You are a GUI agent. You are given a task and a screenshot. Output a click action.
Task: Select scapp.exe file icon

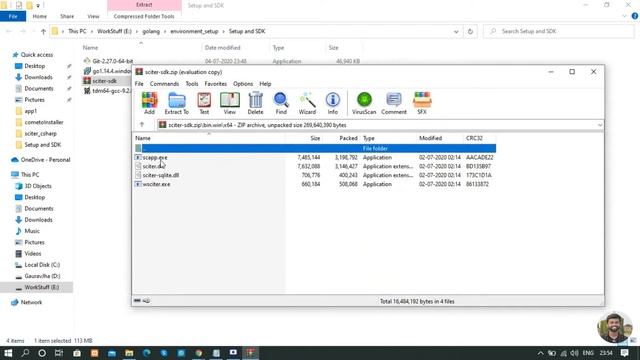tap(138, 157)
